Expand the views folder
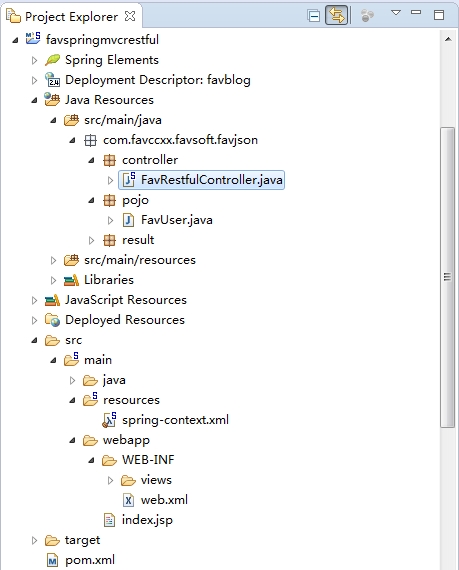 (x=110, y=481)
